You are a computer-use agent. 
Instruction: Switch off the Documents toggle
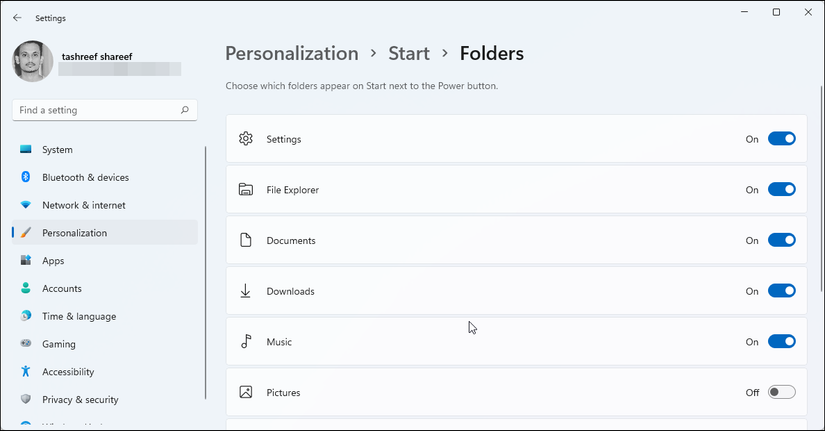click(x=781, y=240)
